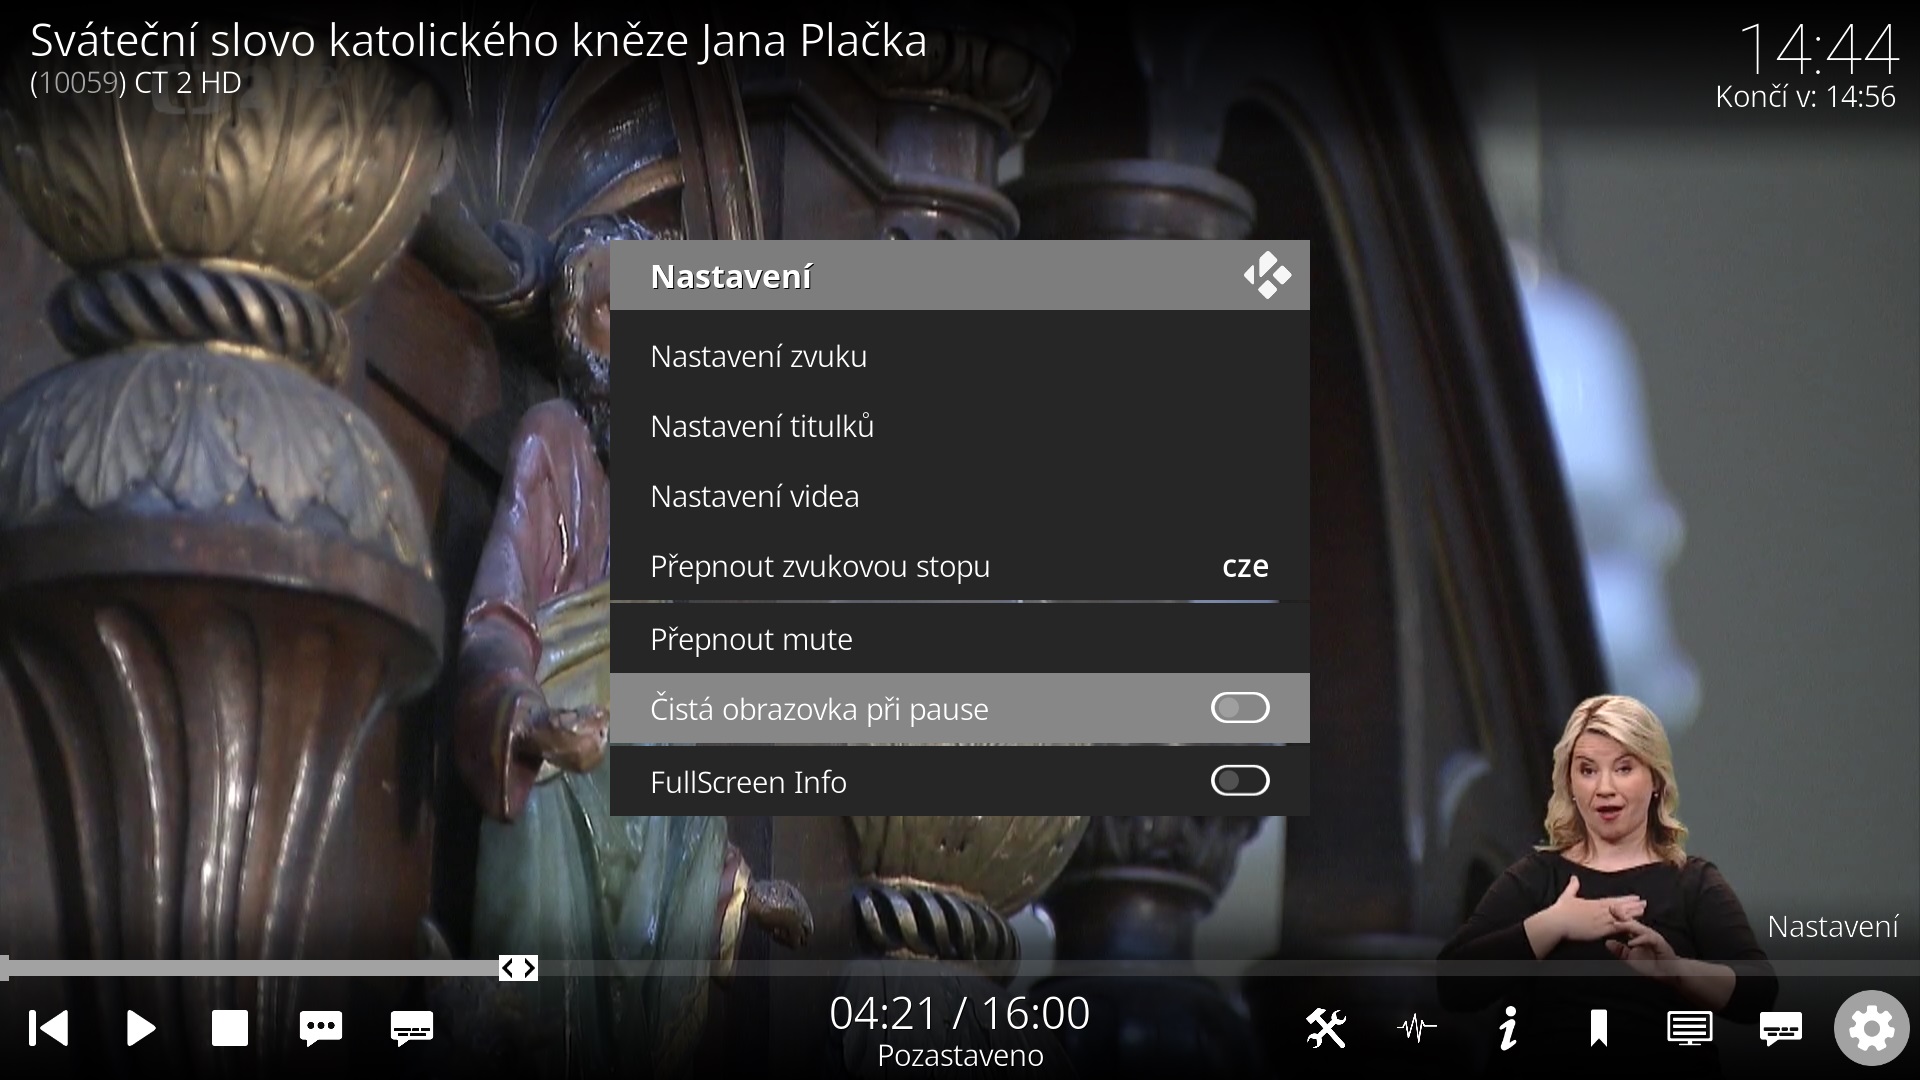The height and width of the screenshot is (1080, 1920).
Task: Open Nastavení zvuku audio settings
Action: click(x=959, y=356)
